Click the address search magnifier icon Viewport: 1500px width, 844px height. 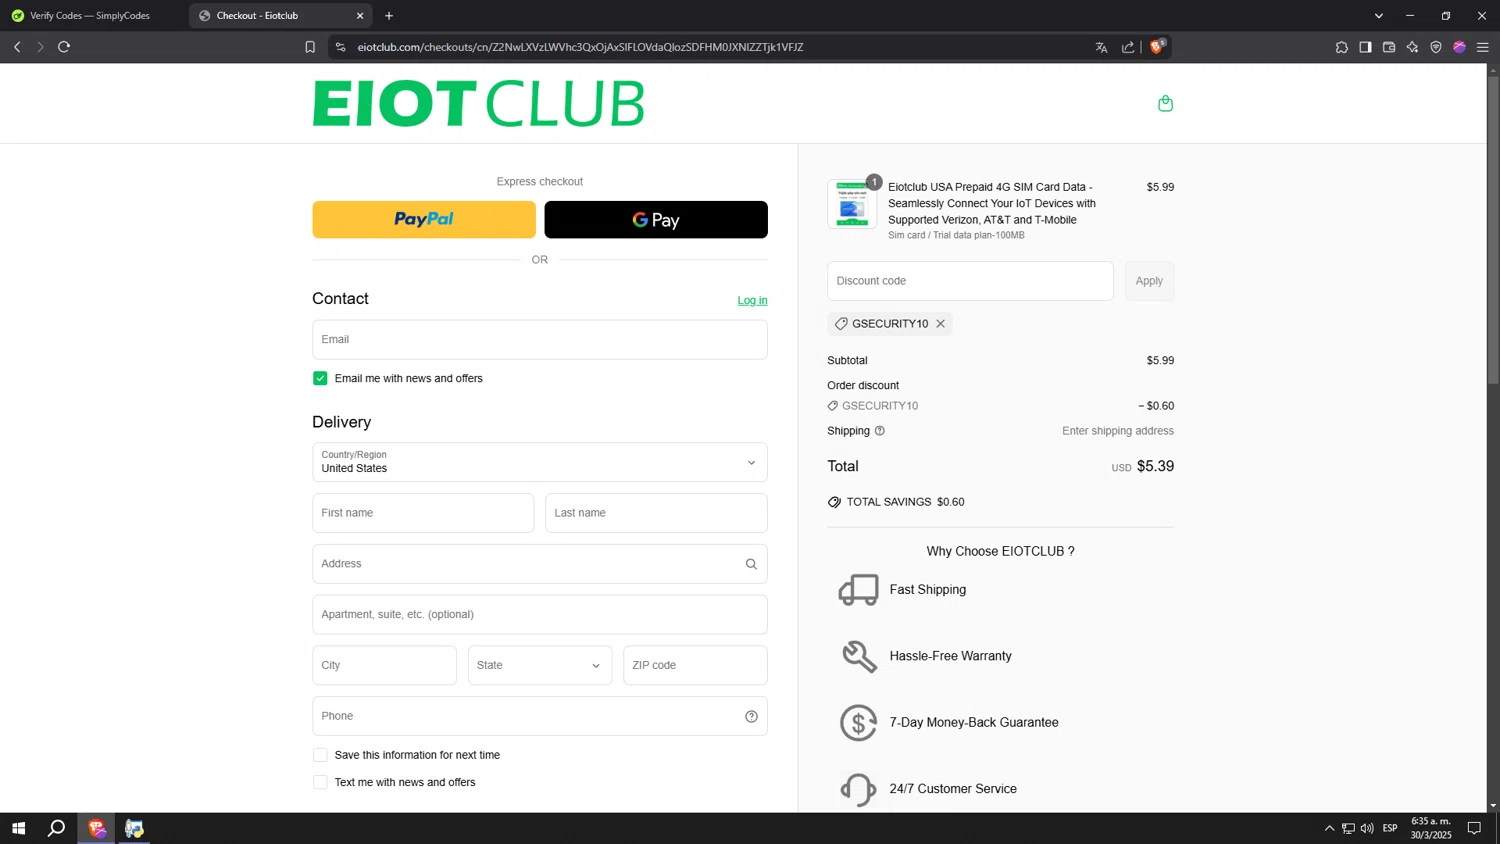coord(751,564)
